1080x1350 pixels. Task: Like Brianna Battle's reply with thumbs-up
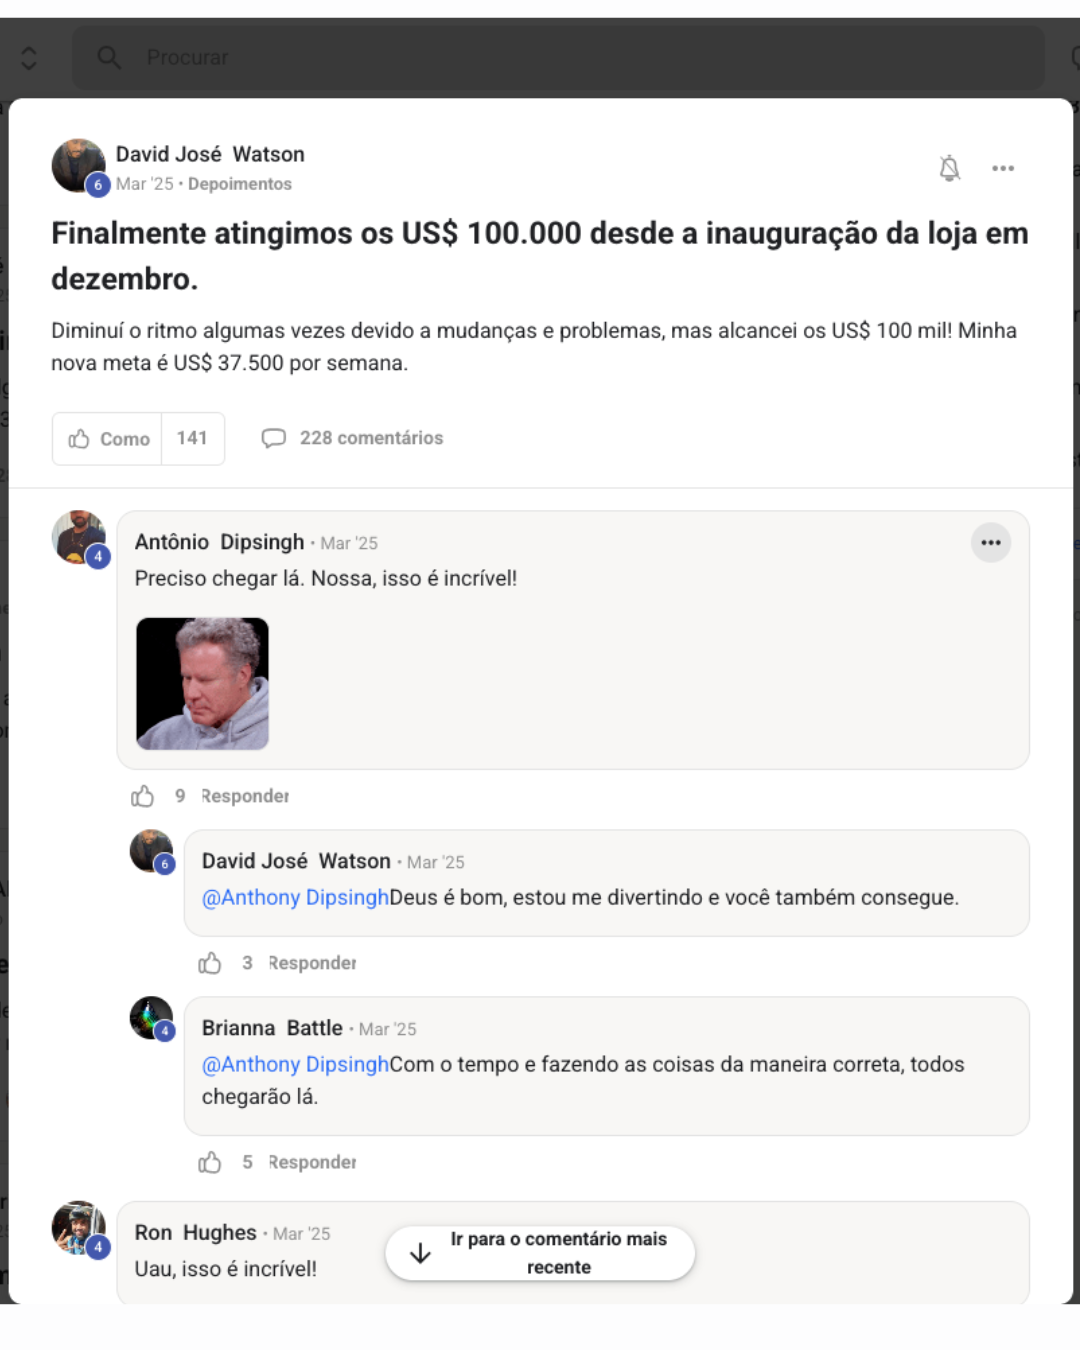coord(209,1162)
